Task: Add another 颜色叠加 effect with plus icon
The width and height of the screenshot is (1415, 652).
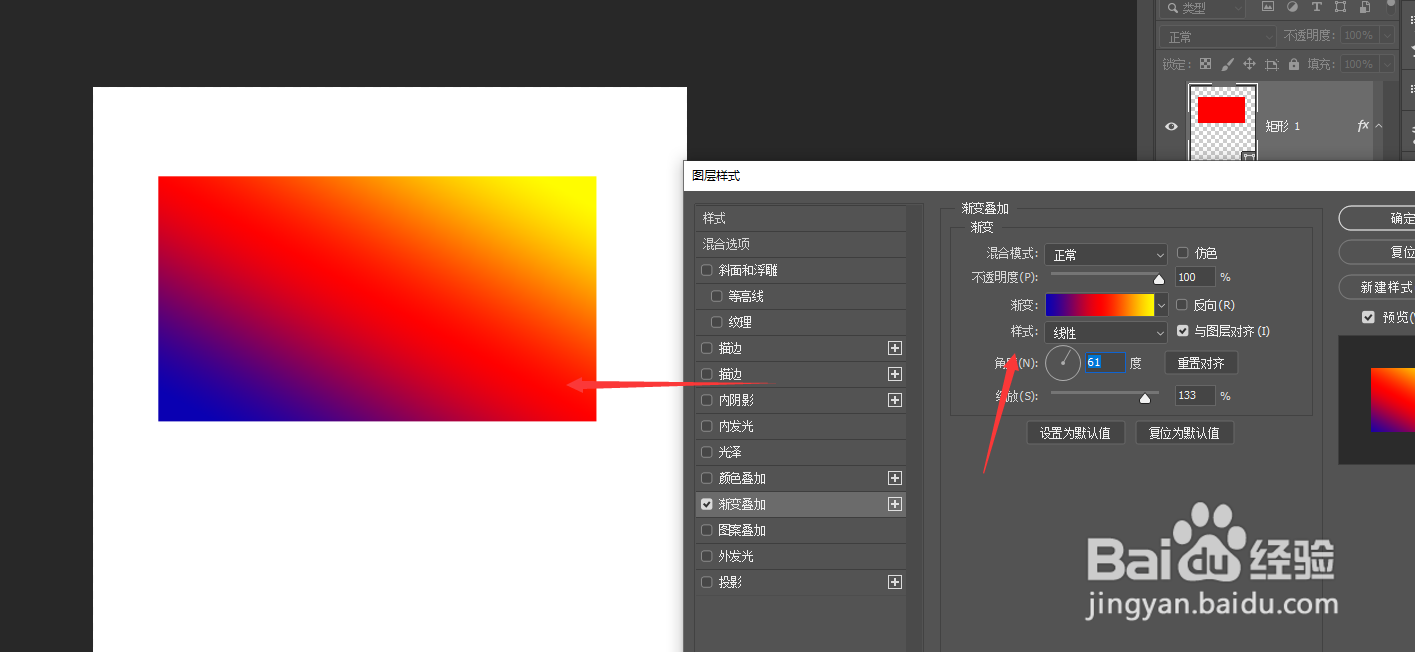Action: click(895, 478)
